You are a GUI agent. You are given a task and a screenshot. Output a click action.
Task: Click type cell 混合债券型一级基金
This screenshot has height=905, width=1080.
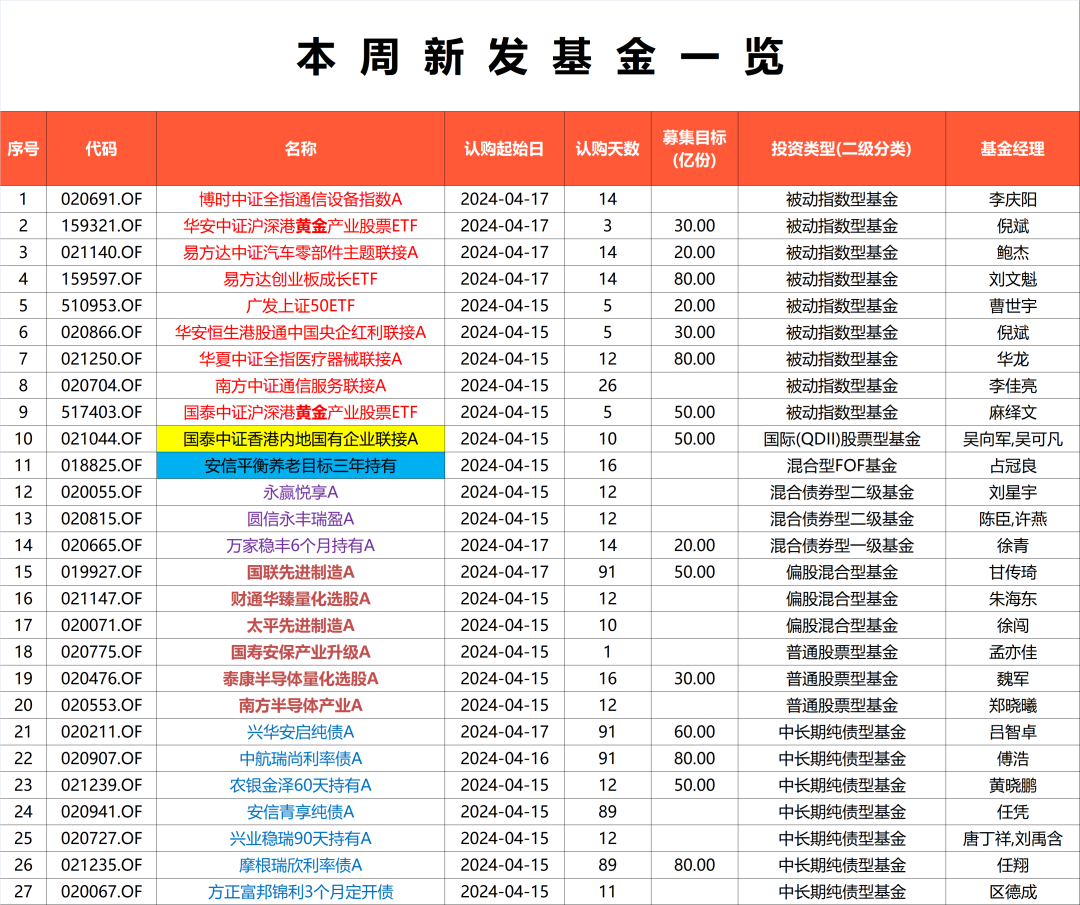pyautogui.click(x=841, y=545)
